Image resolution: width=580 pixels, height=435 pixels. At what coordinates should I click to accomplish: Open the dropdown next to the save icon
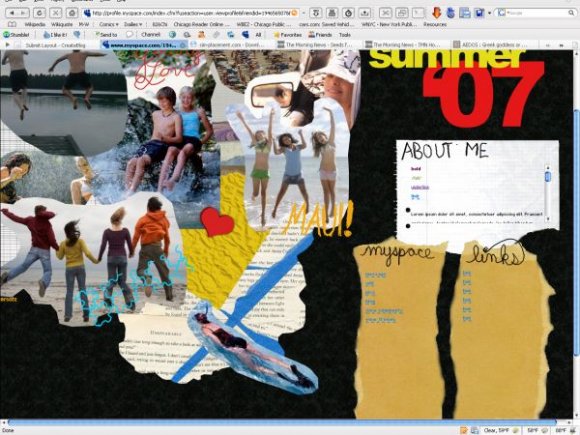pyautogui.click(x=489, y=13)
